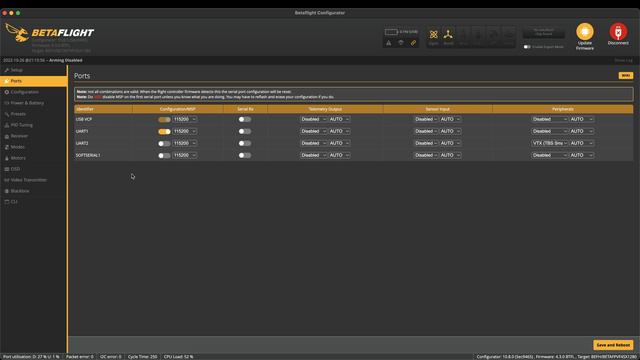Click the Betaflight logo
The image size is (640, 360).
point(50,33)
